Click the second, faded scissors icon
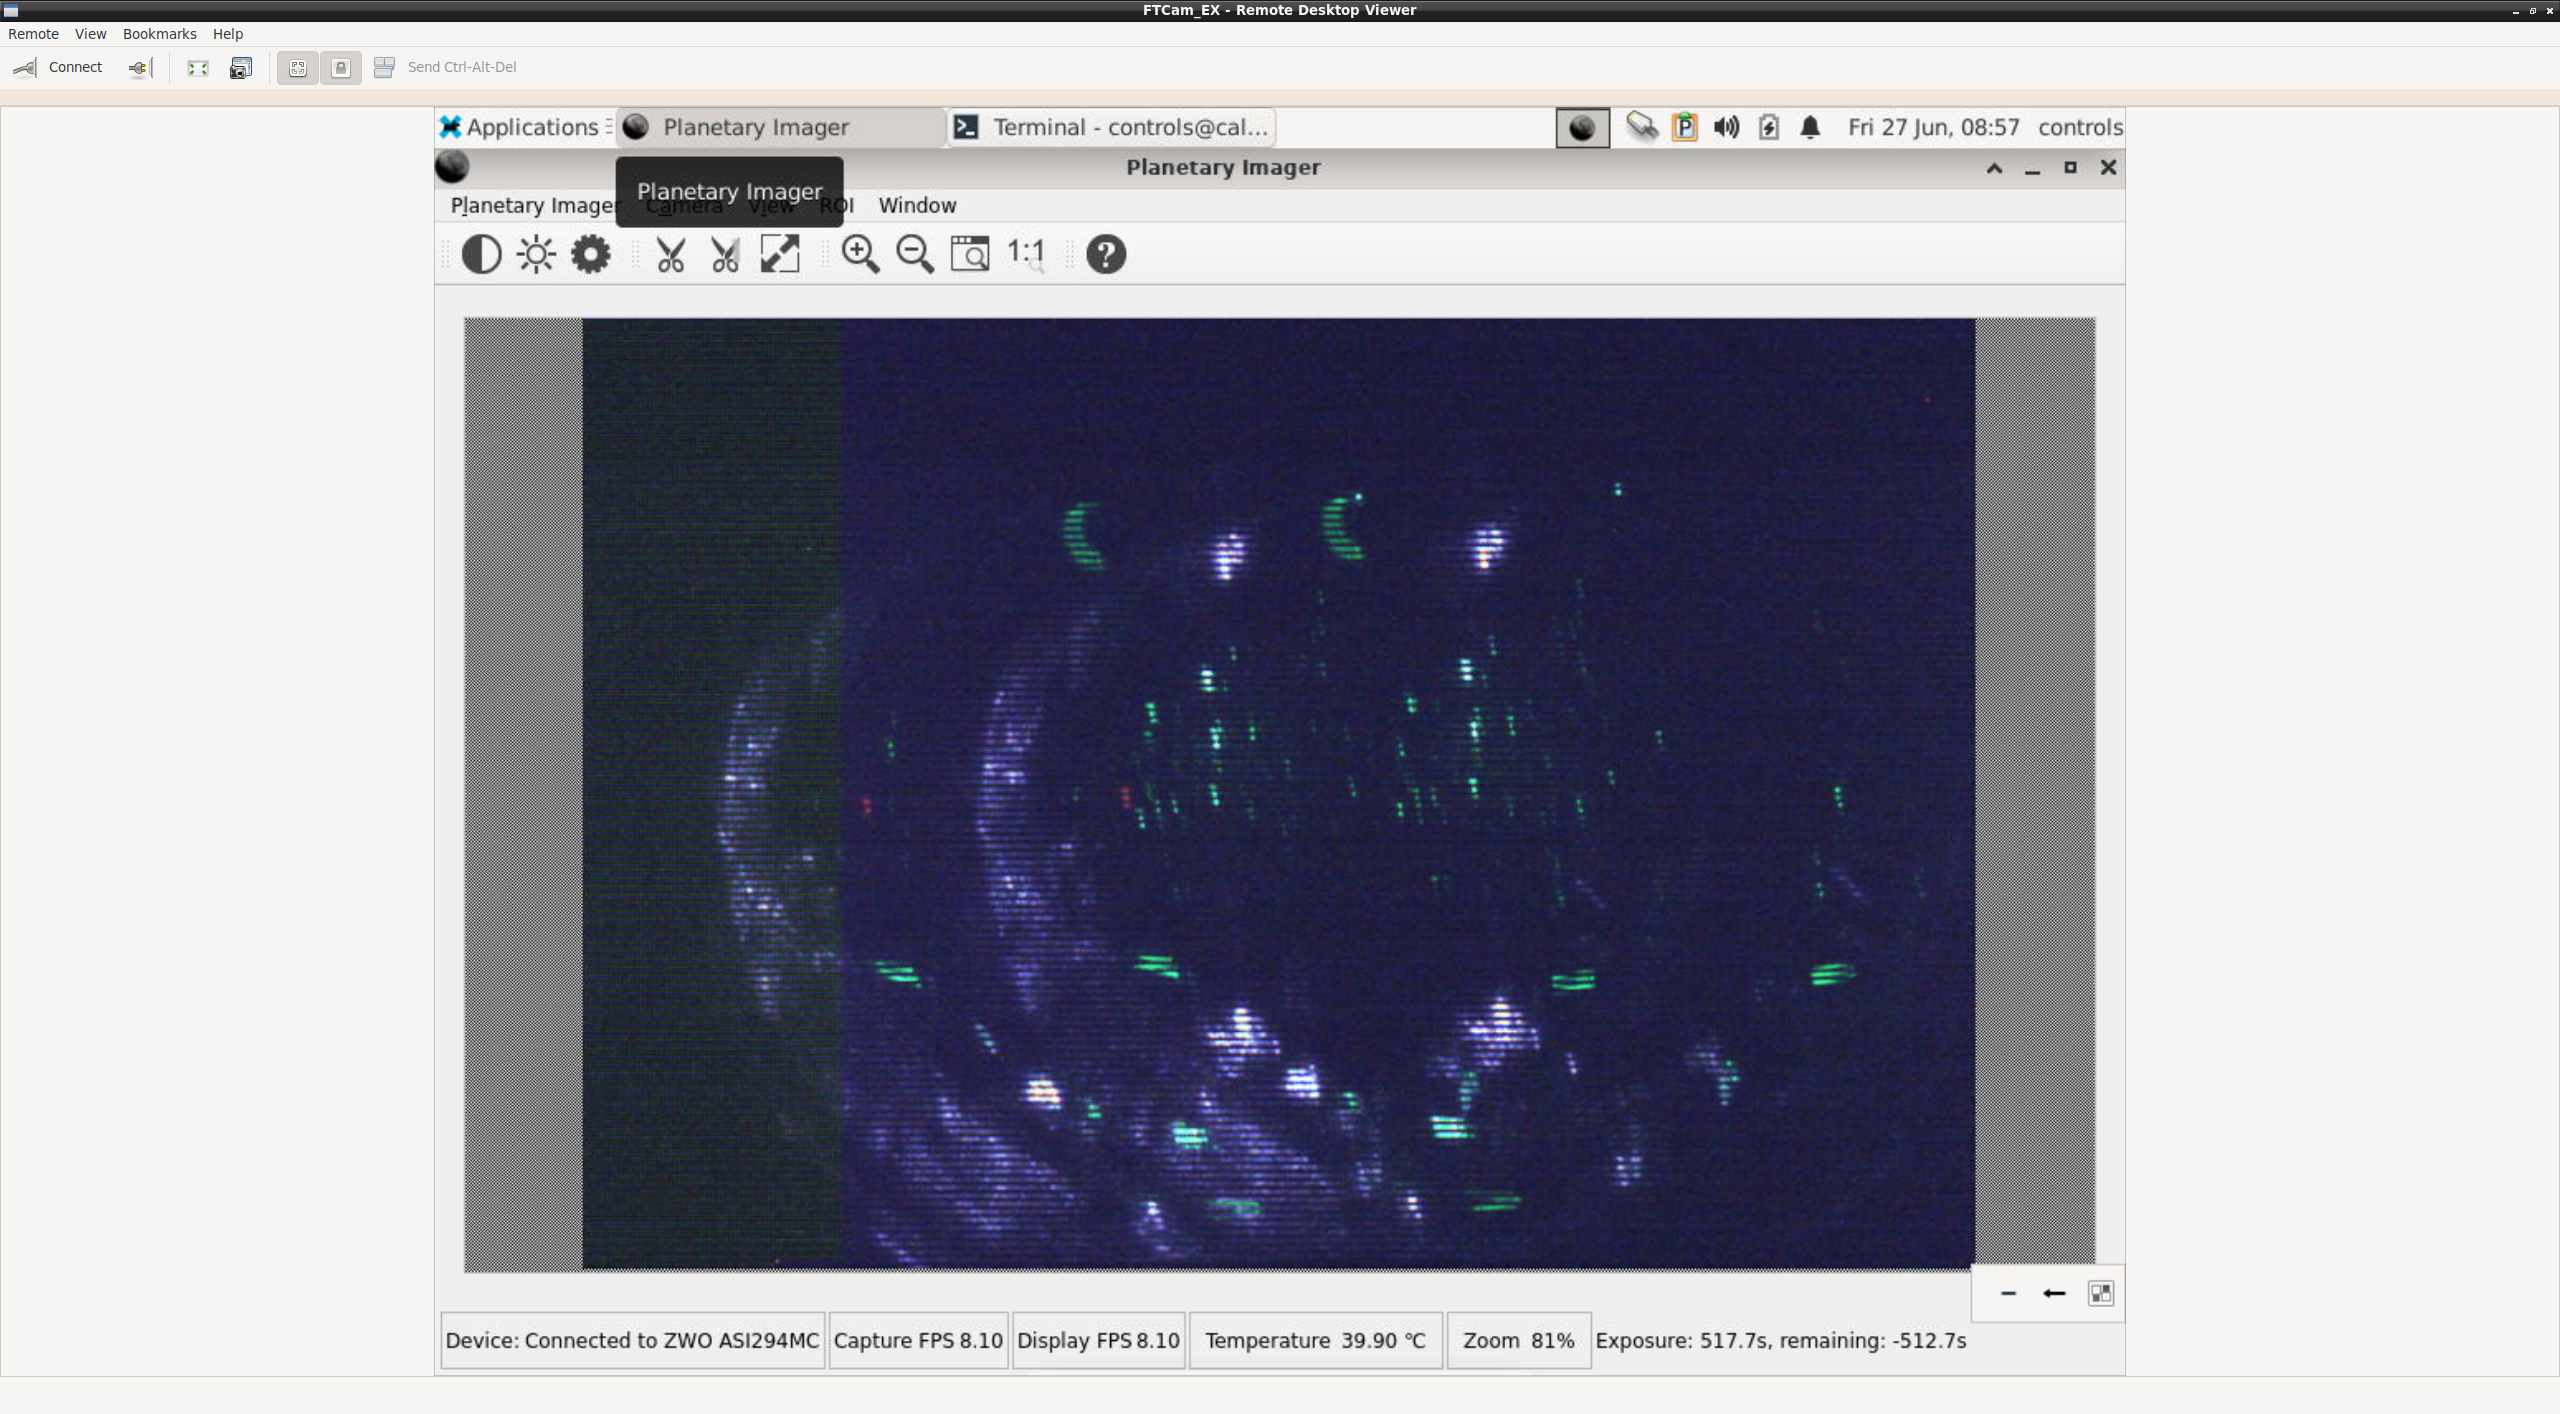Image resolution: width=2560 pixels, height=1414 pixels. (725, 254)
